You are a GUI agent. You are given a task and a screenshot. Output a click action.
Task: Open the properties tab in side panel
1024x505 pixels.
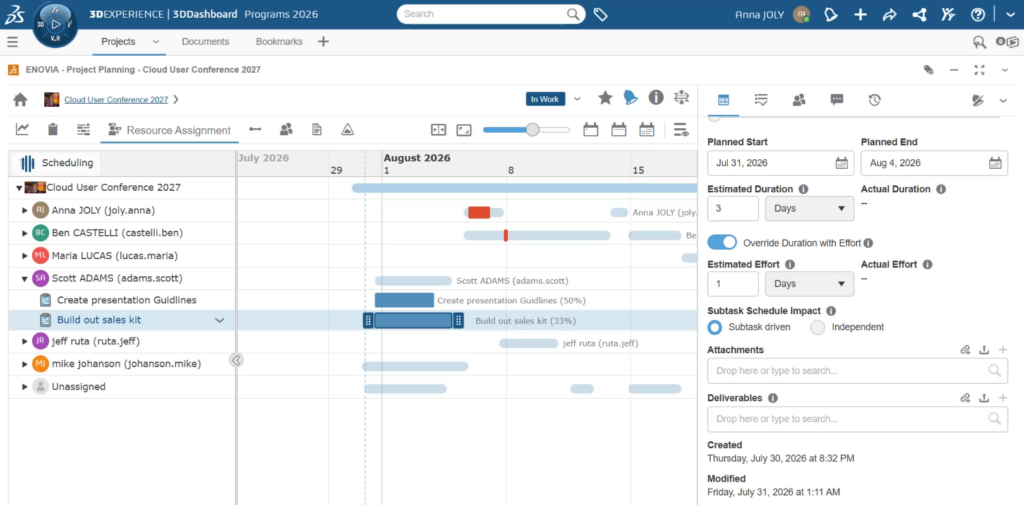point(723,99)
